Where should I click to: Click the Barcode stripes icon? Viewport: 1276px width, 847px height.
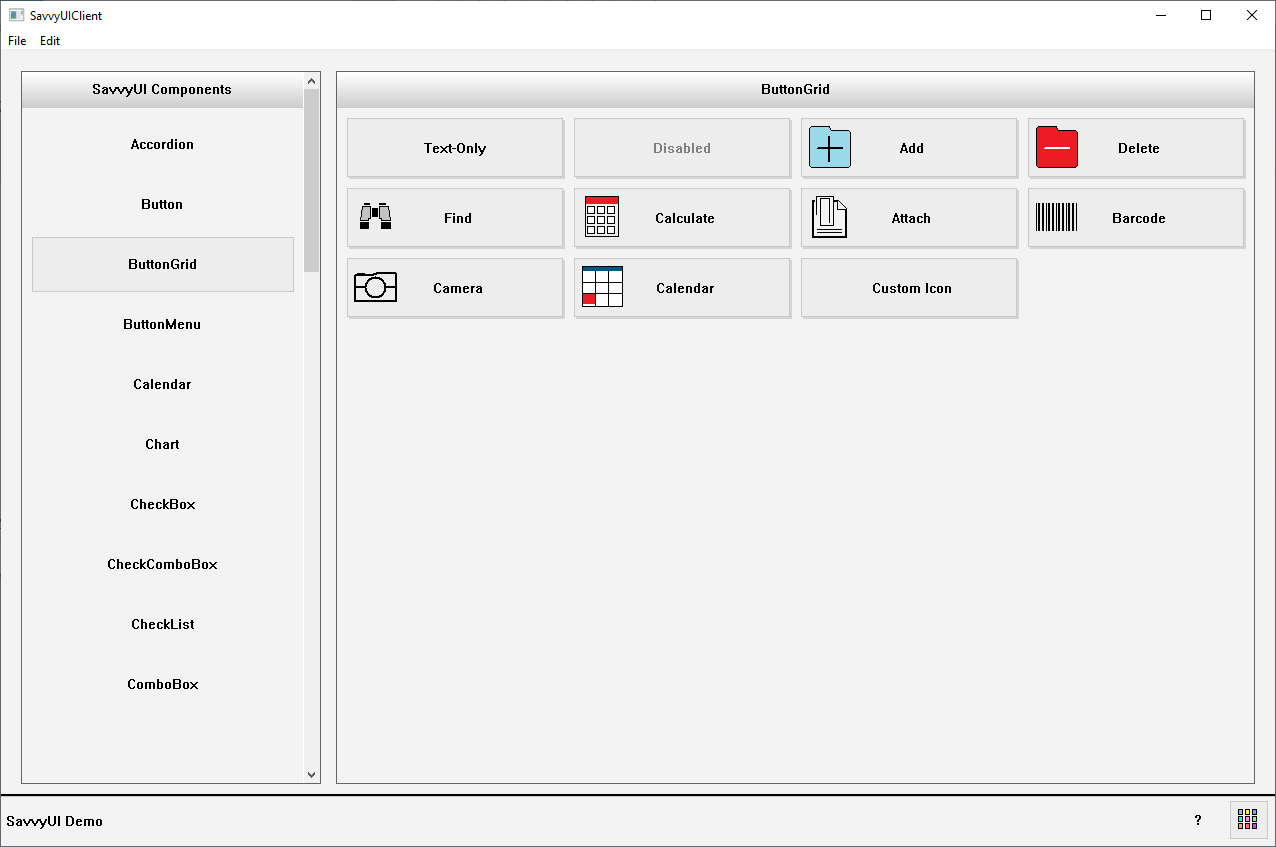(1056, 217)
